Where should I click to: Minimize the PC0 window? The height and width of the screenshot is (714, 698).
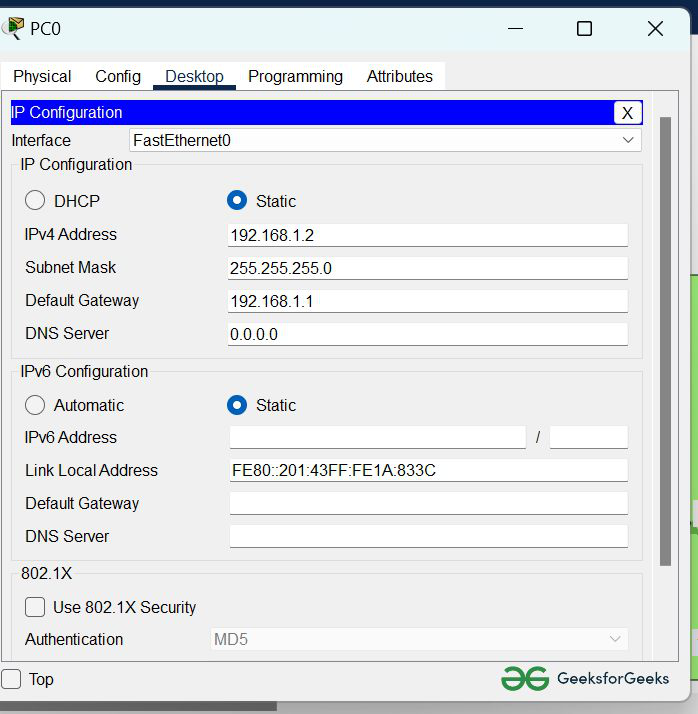click(515, 29)
